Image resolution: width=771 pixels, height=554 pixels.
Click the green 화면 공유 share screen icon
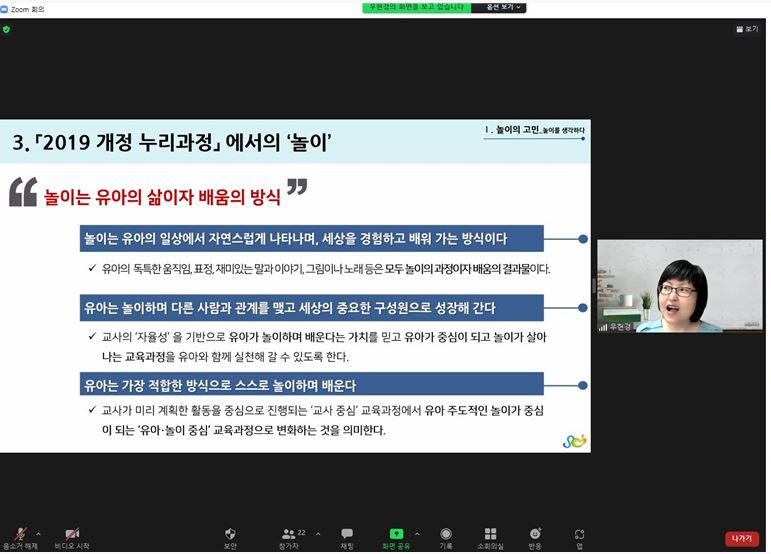[x=396, y=536]
